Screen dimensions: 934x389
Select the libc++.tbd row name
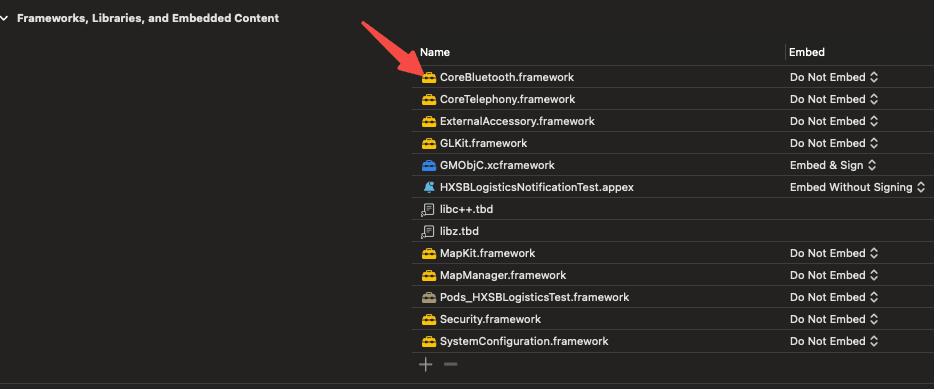(466, 210)
